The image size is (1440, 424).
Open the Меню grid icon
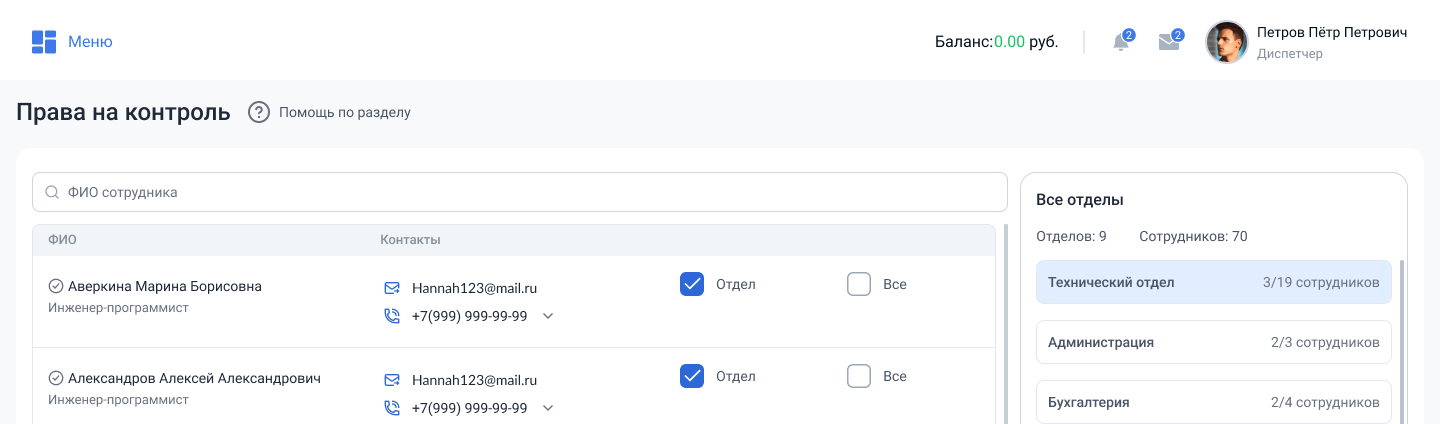pos(43,42)
